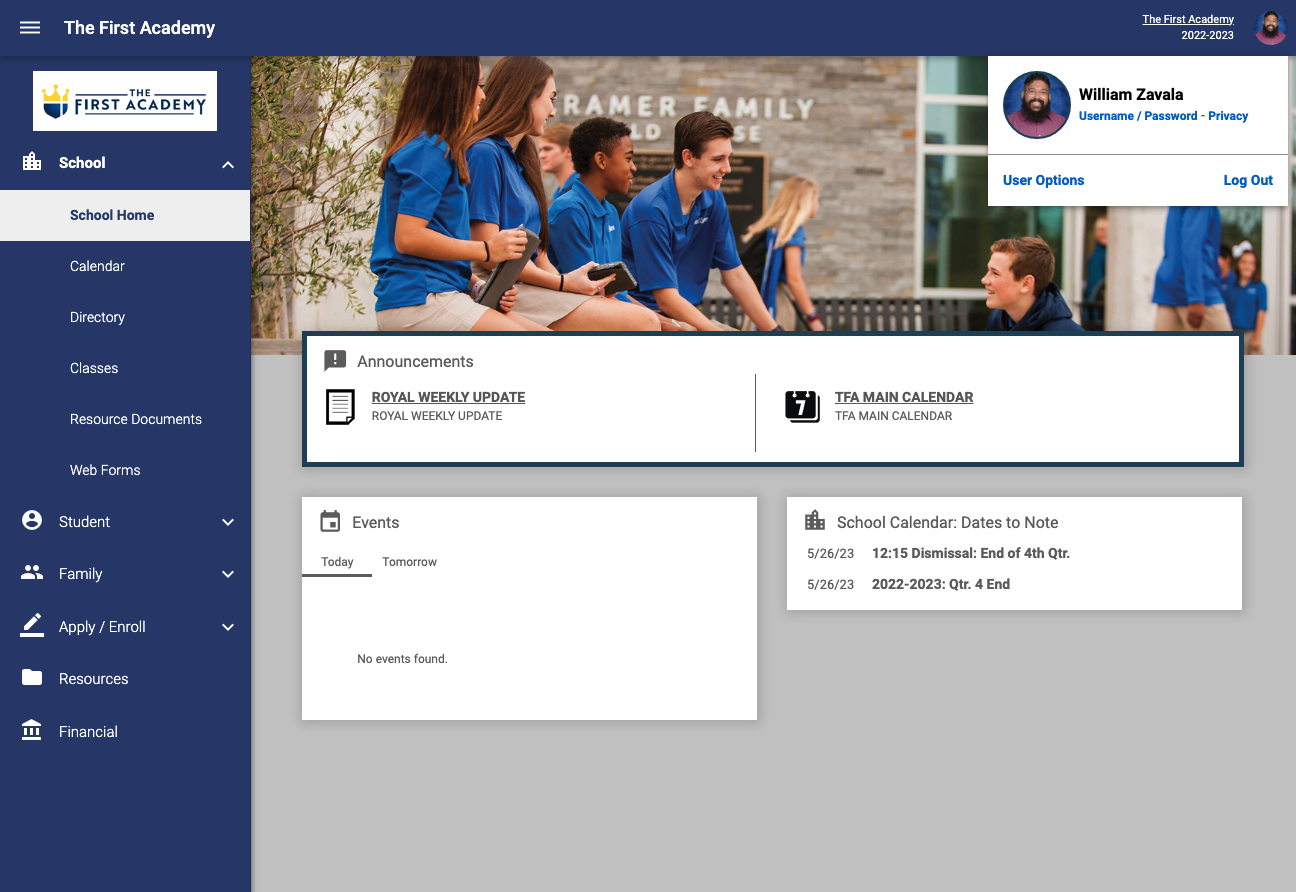Click the School building icon in sidebar
This screenshot has width=1296, height=892.
pos(32,162)
